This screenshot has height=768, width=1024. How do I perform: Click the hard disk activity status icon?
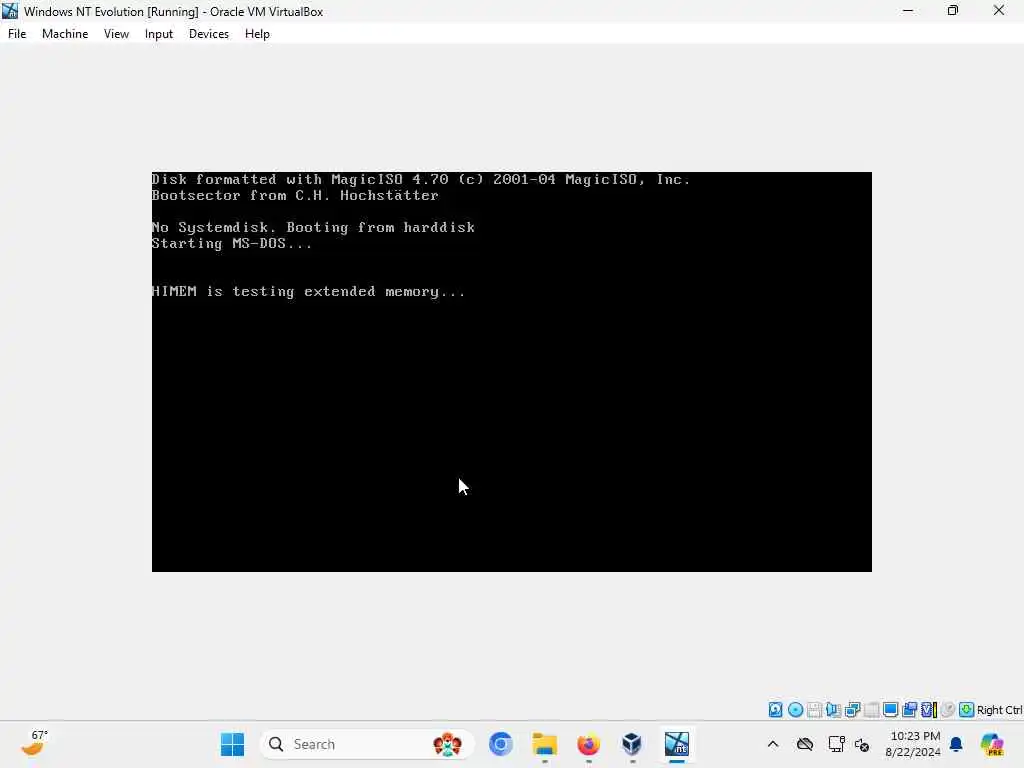(x=775, y=710)
